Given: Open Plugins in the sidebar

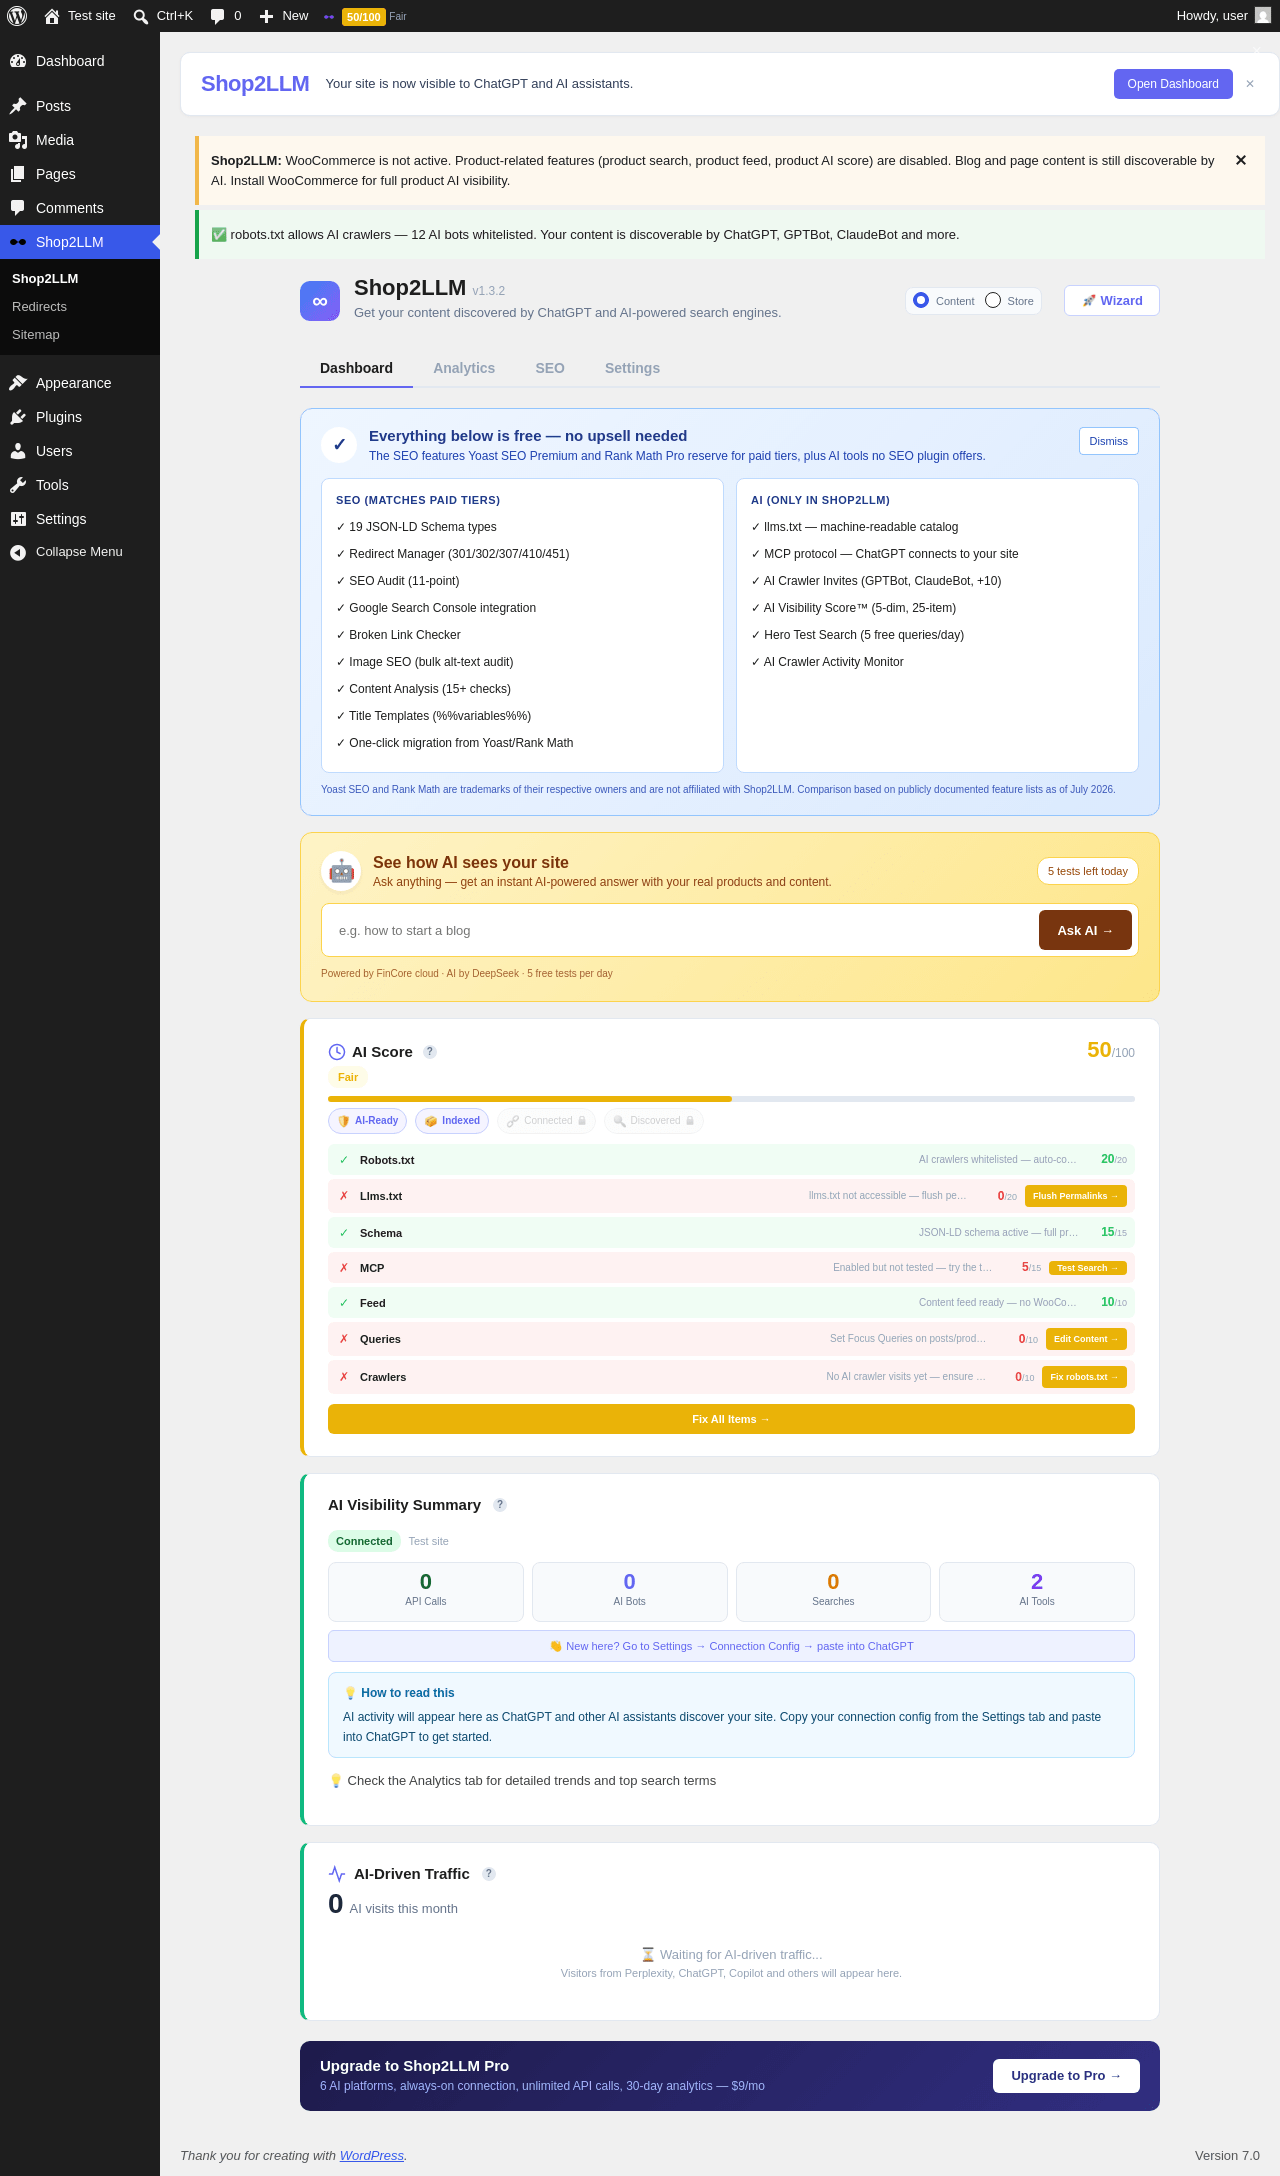Looking at the screenshot, I should [x=80, y=417].
